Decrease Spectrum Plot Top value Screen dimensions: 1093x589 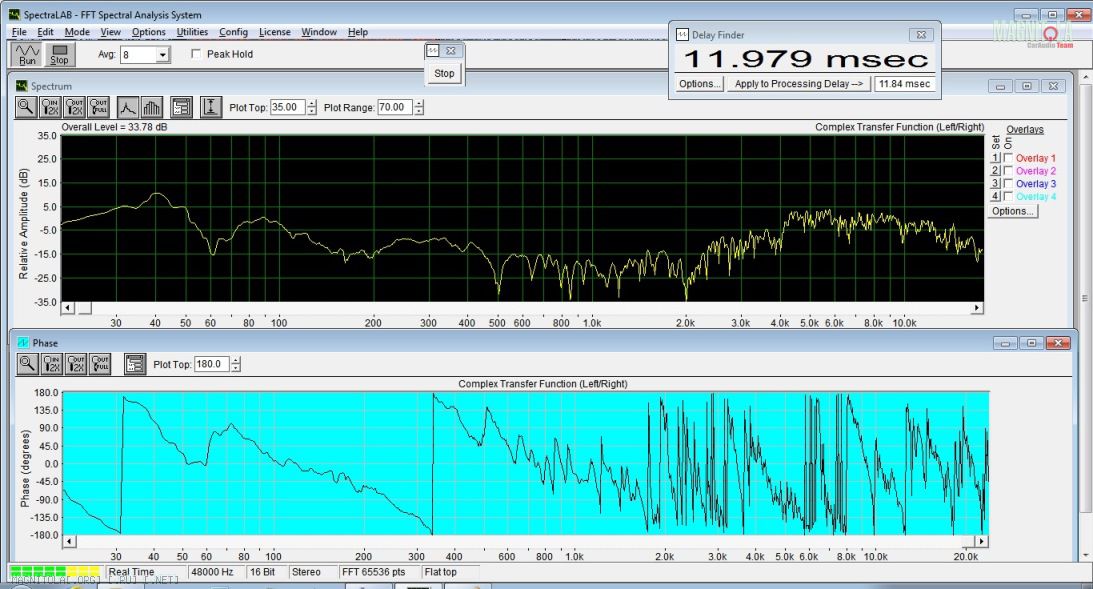(312, 111)
